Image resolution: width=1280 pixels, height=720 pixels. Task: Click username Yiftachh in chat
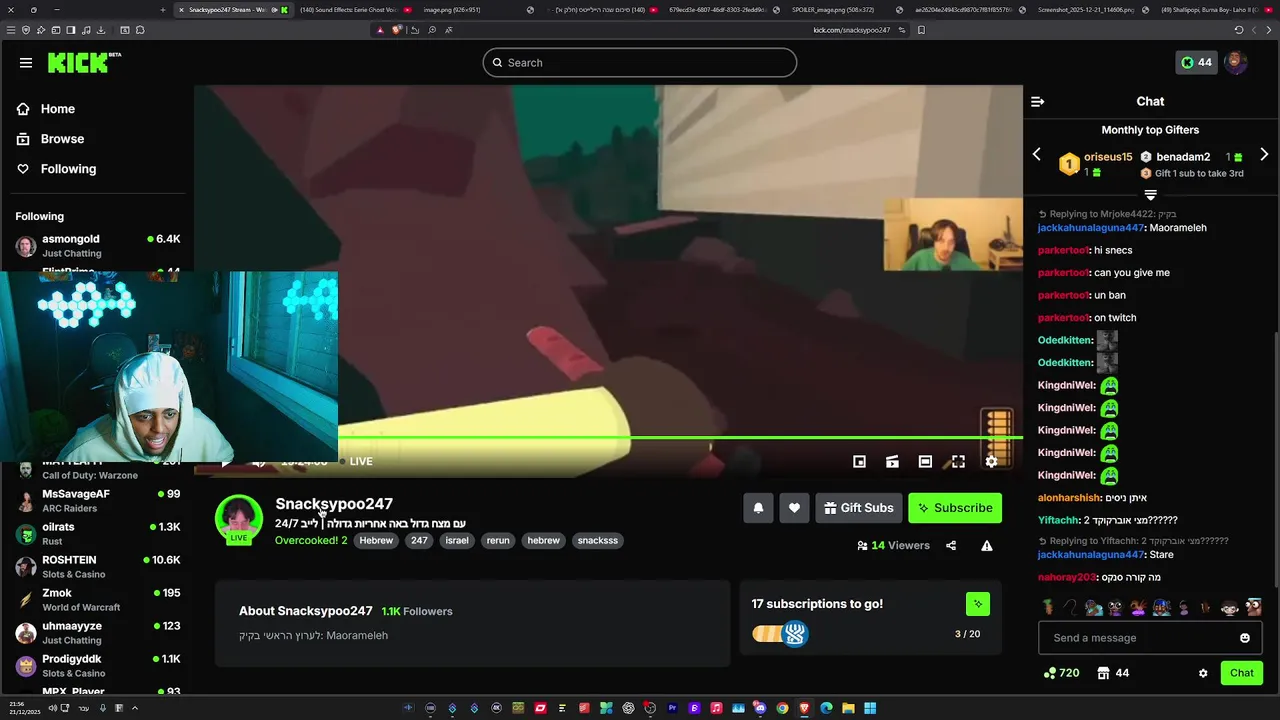pos(1058,521)
